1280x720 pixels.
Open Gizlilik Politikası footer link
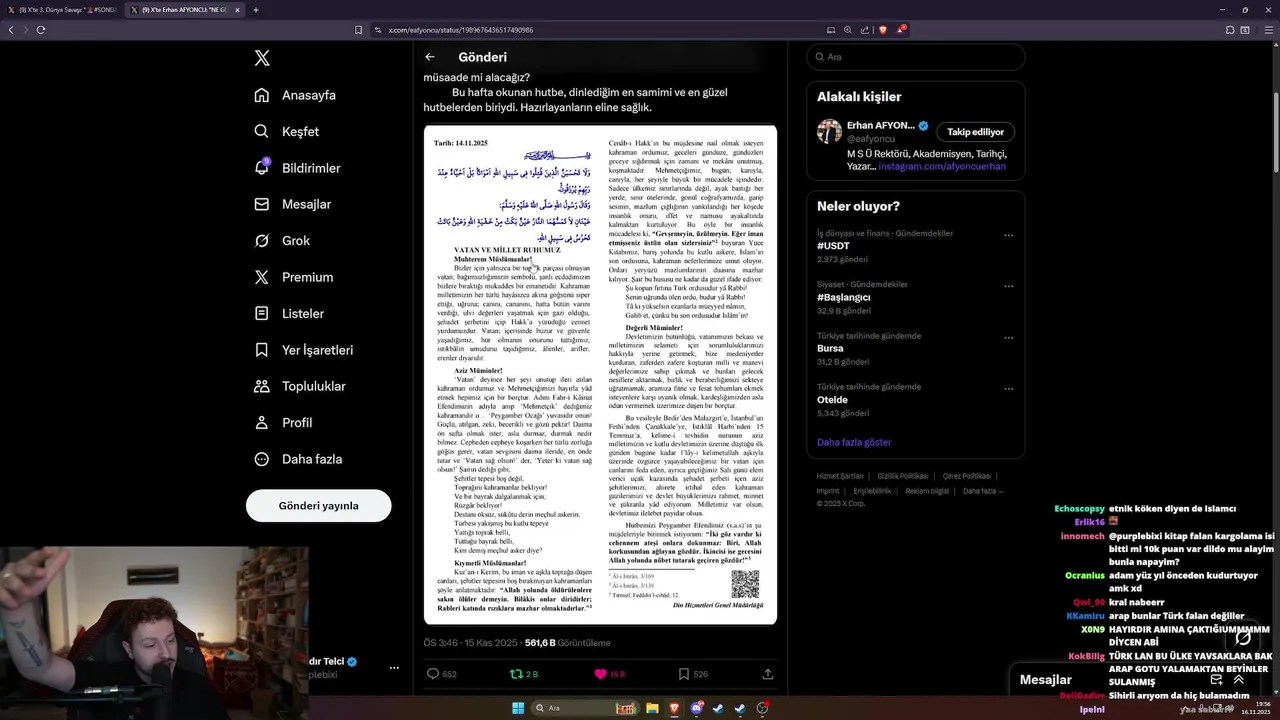(904, 476)
